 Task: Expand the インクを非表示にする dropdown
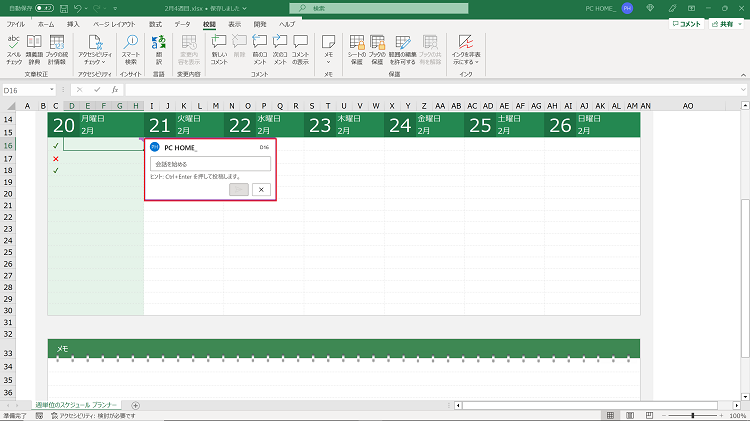pos(465,62)
